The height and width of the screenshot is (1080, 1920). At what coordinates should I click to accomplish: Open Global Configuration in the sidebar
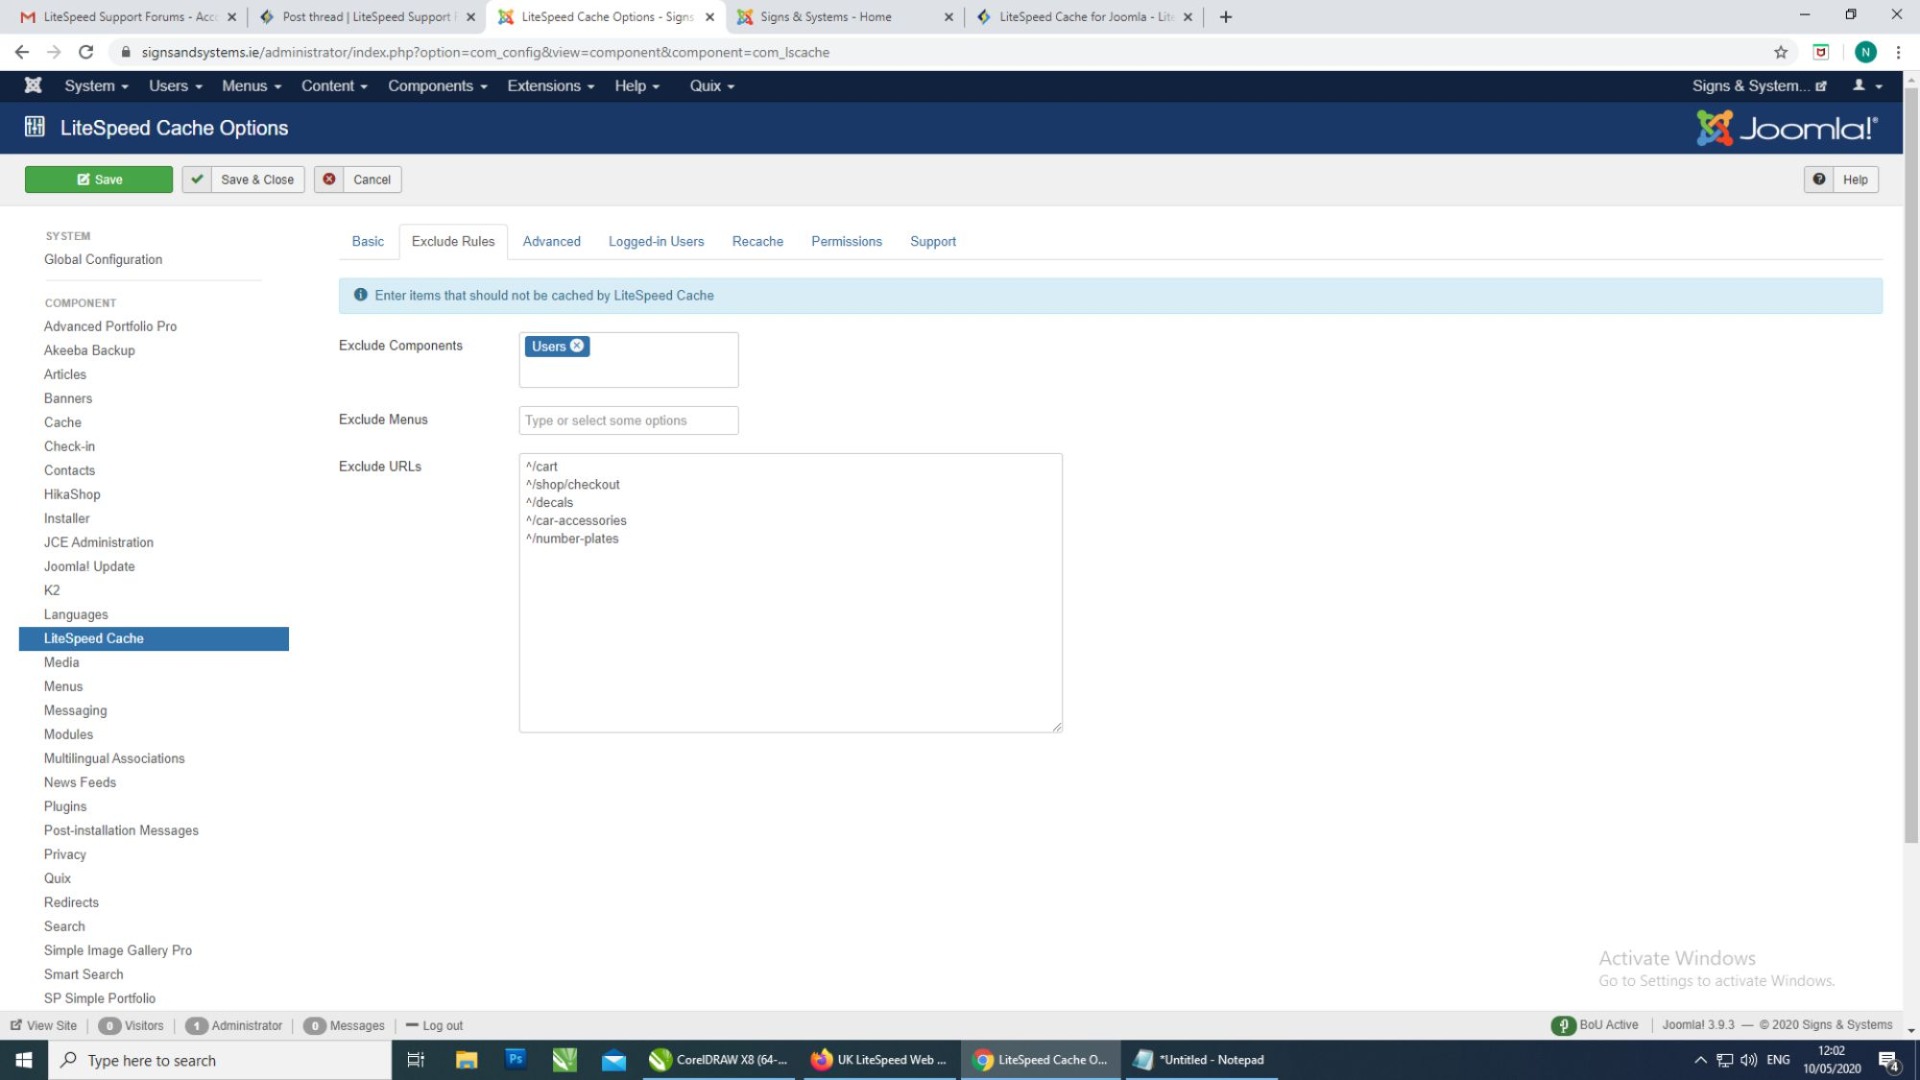coord(103,260)
